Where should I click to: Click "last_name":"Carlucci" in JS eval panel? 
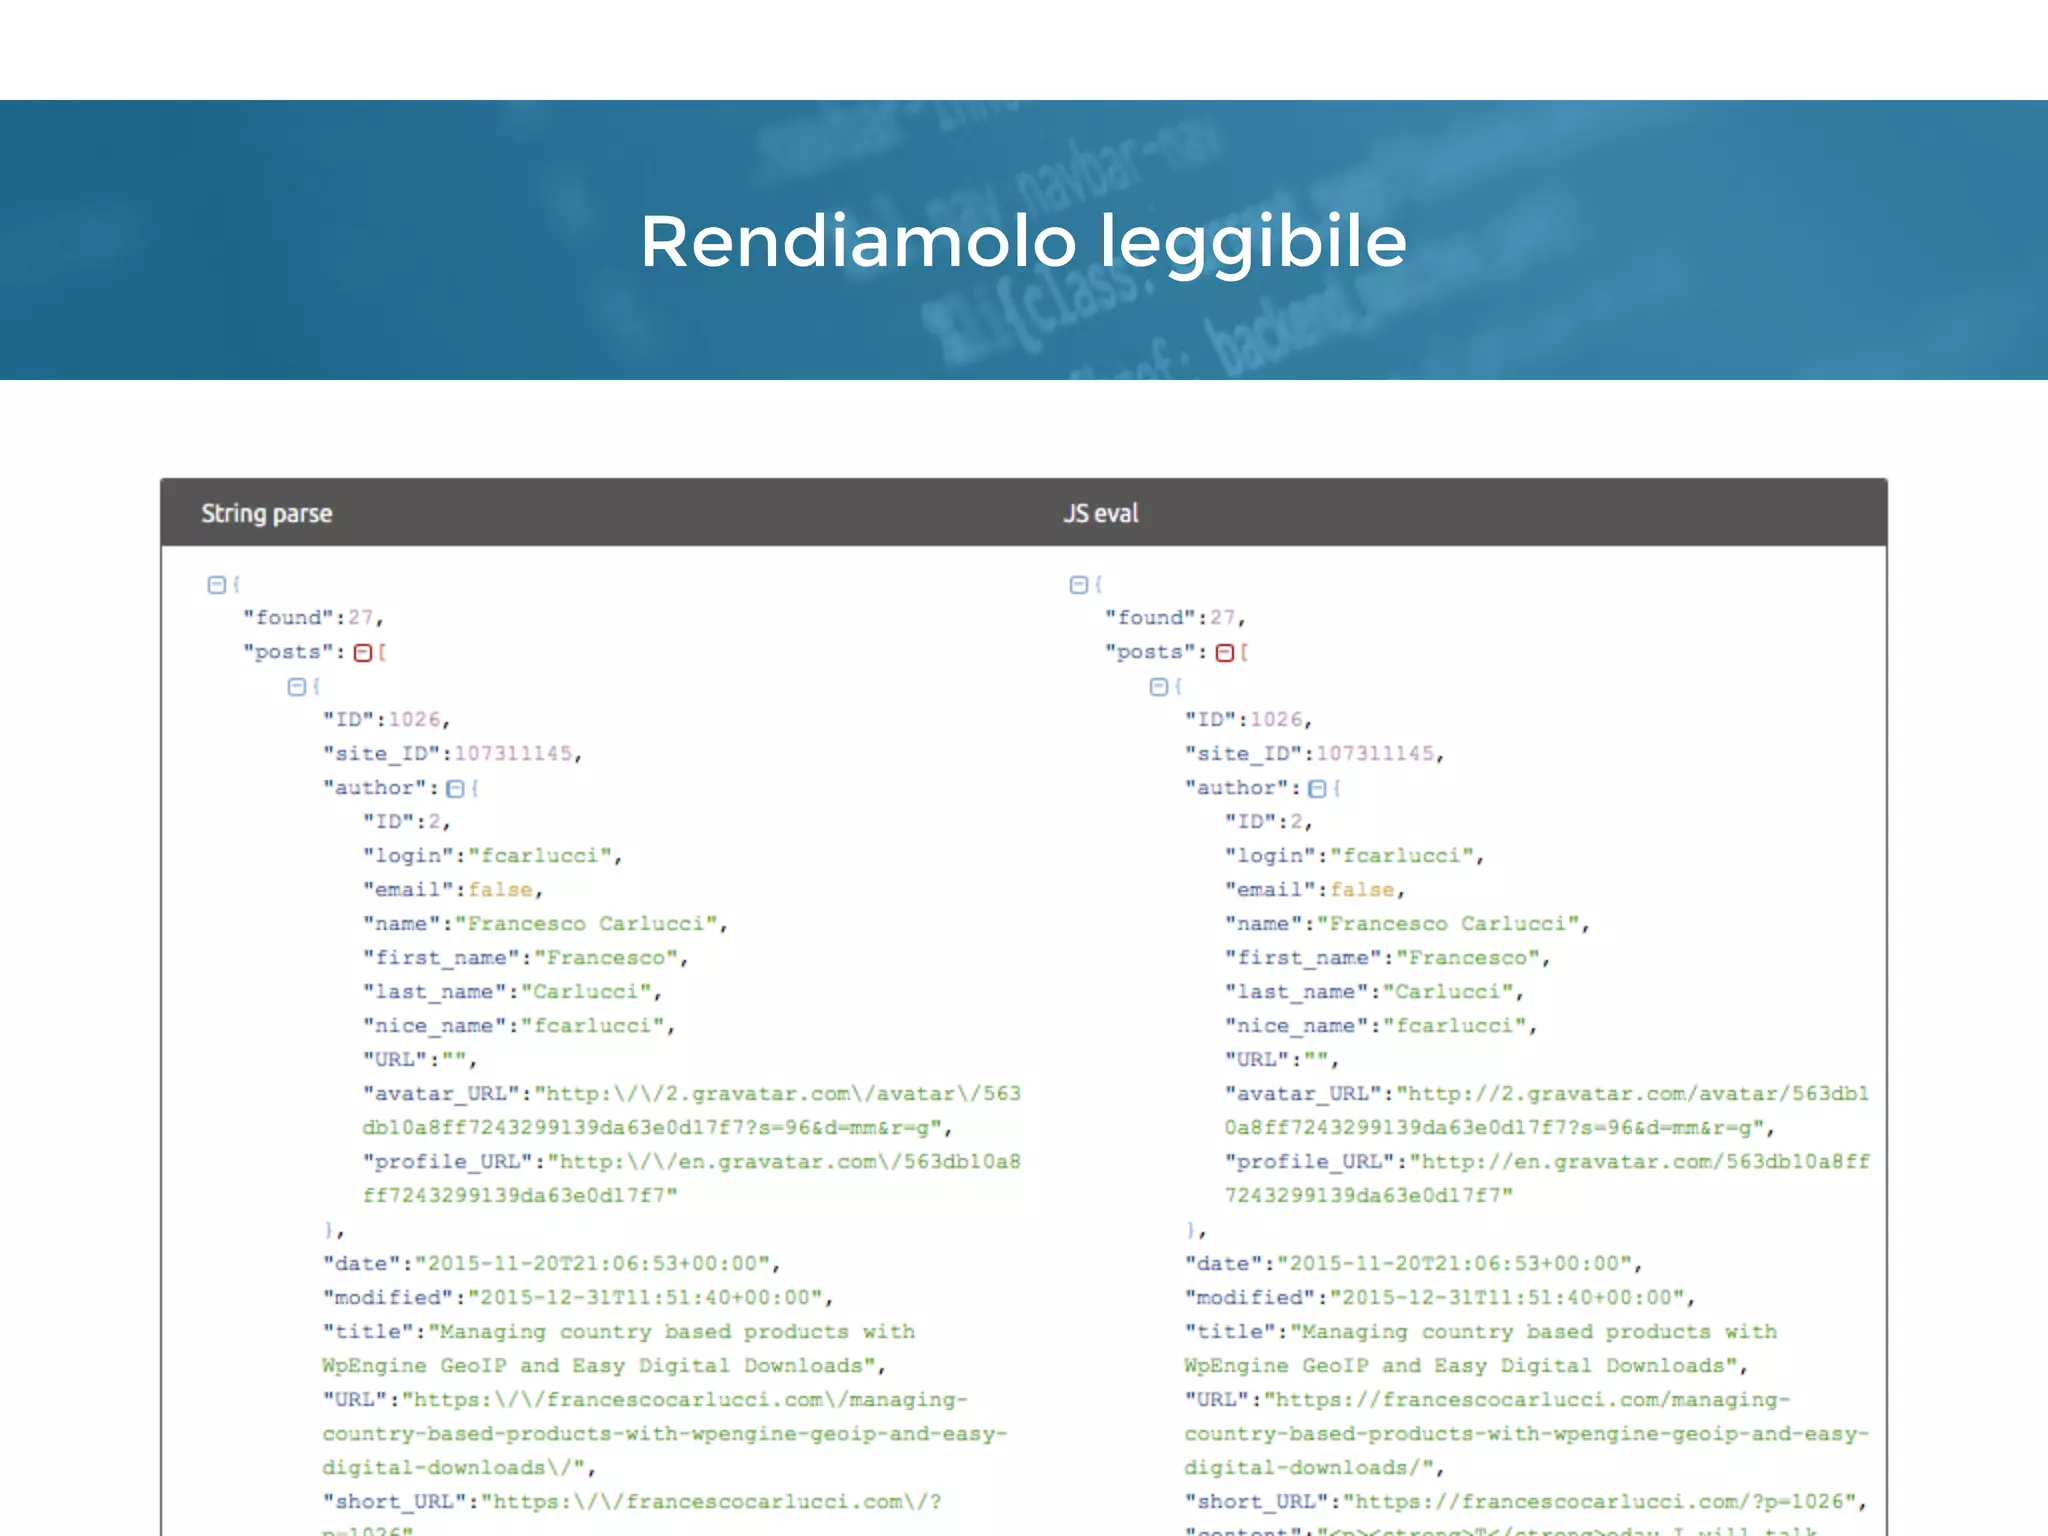1375,992
